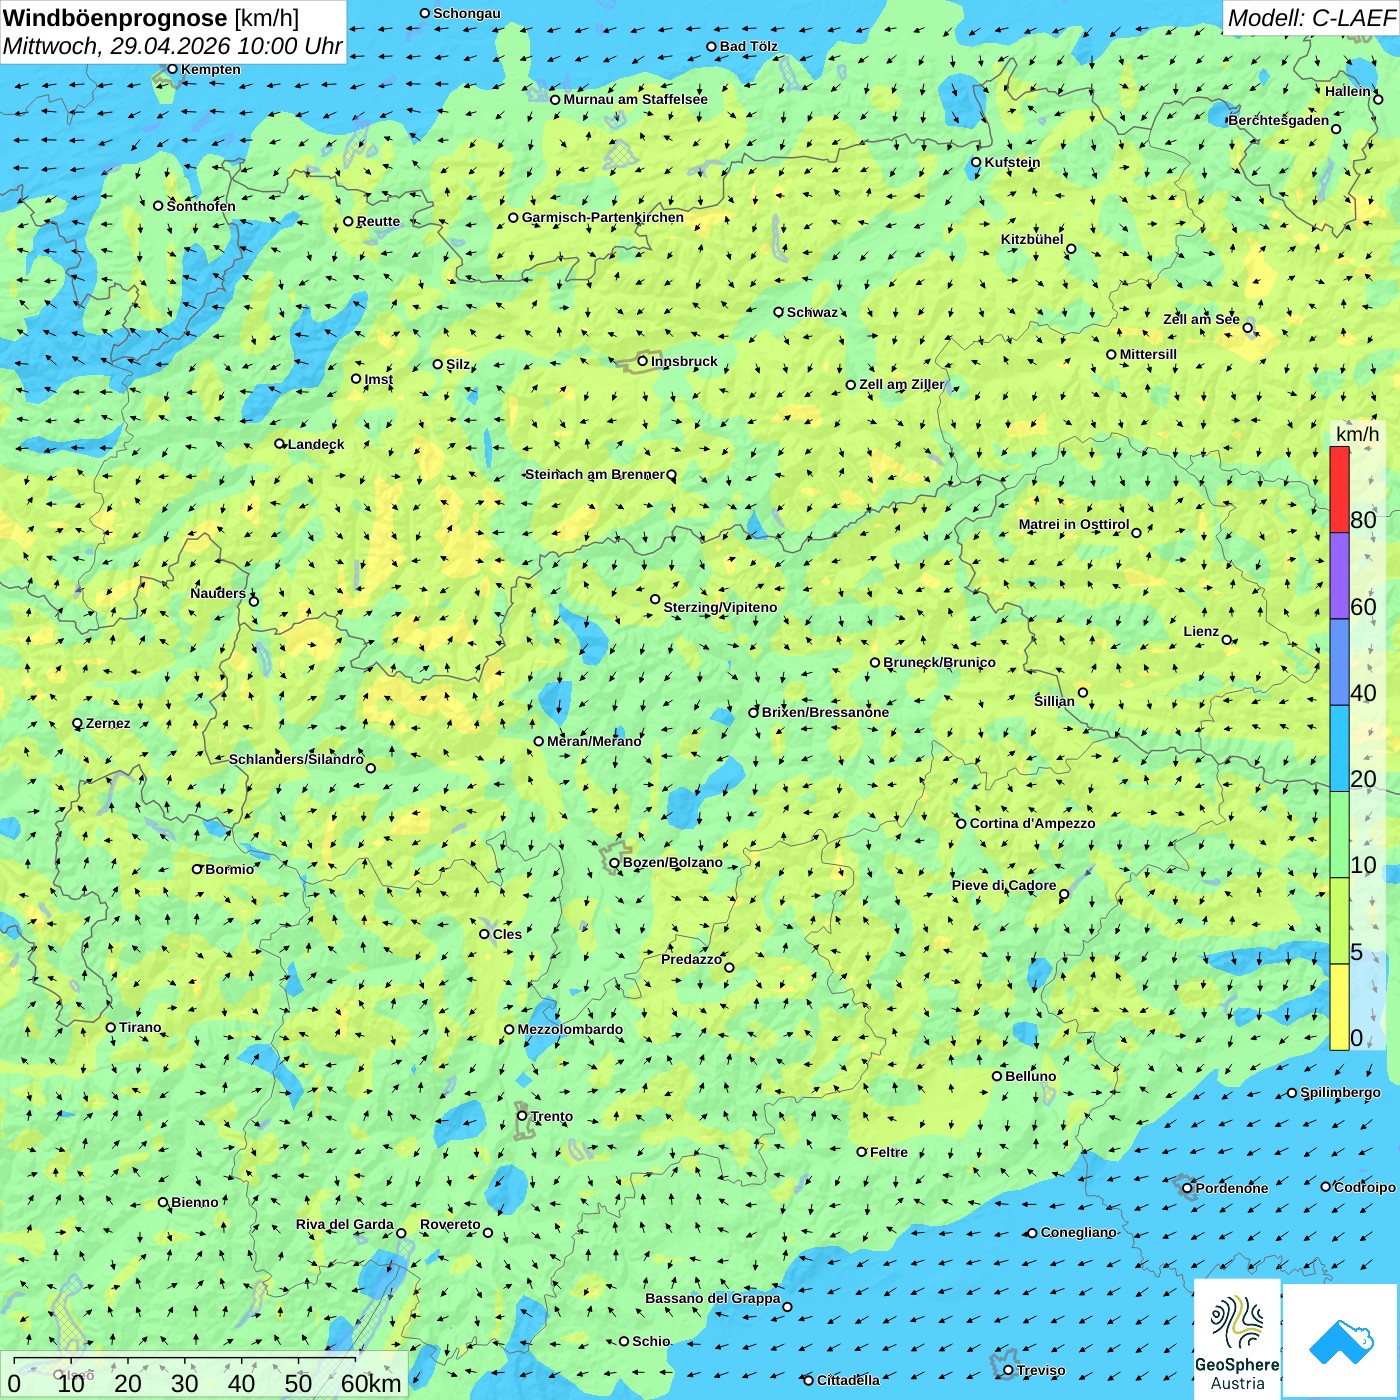Click the Feltre location marker
1400x1400 pixels.
click(x=861, y=1152)
